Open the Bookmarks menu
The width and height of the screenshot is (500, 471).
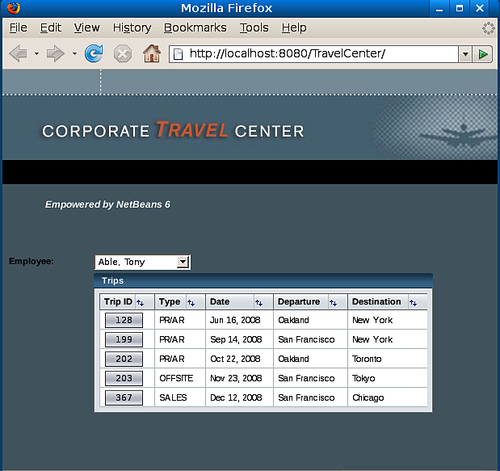(195, 28)
